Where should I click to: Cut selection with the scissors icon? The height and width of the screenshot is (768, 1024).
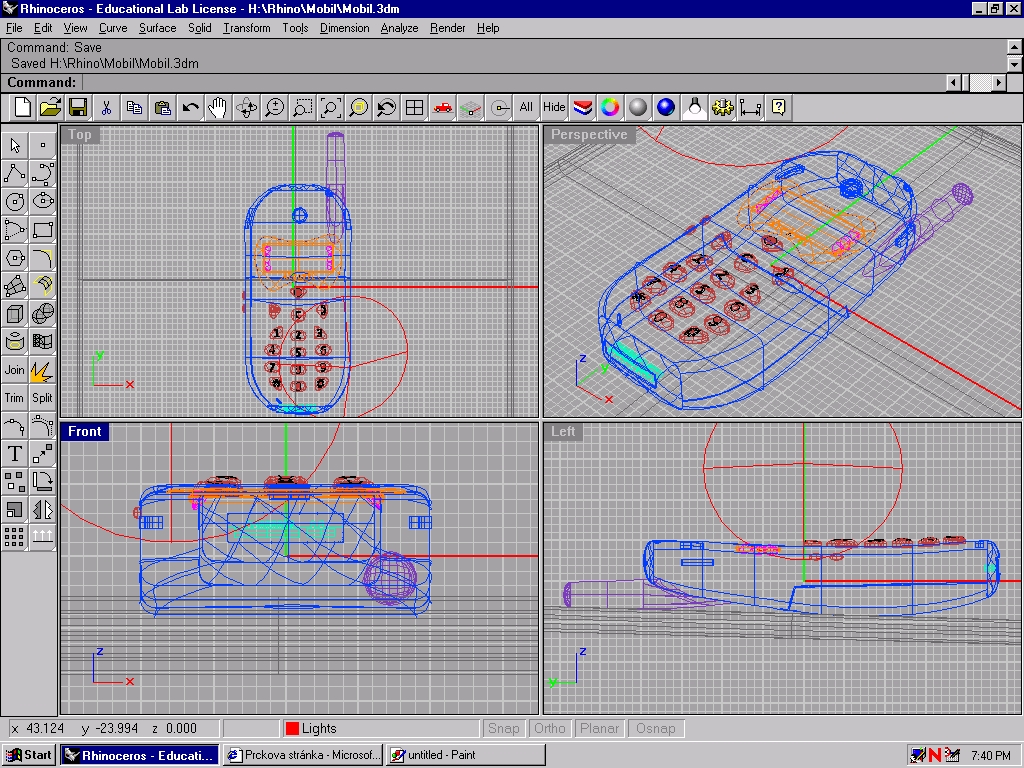tap(106, 108)
